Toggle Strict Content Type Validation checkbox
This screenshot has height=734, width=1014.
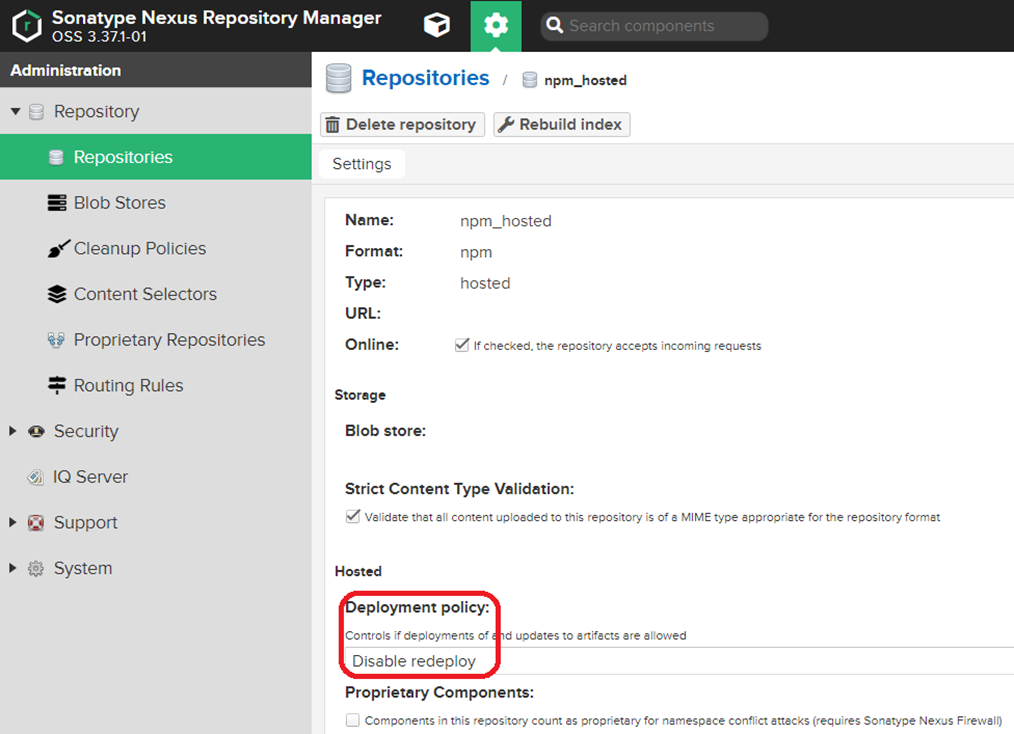tap(352, 516)
